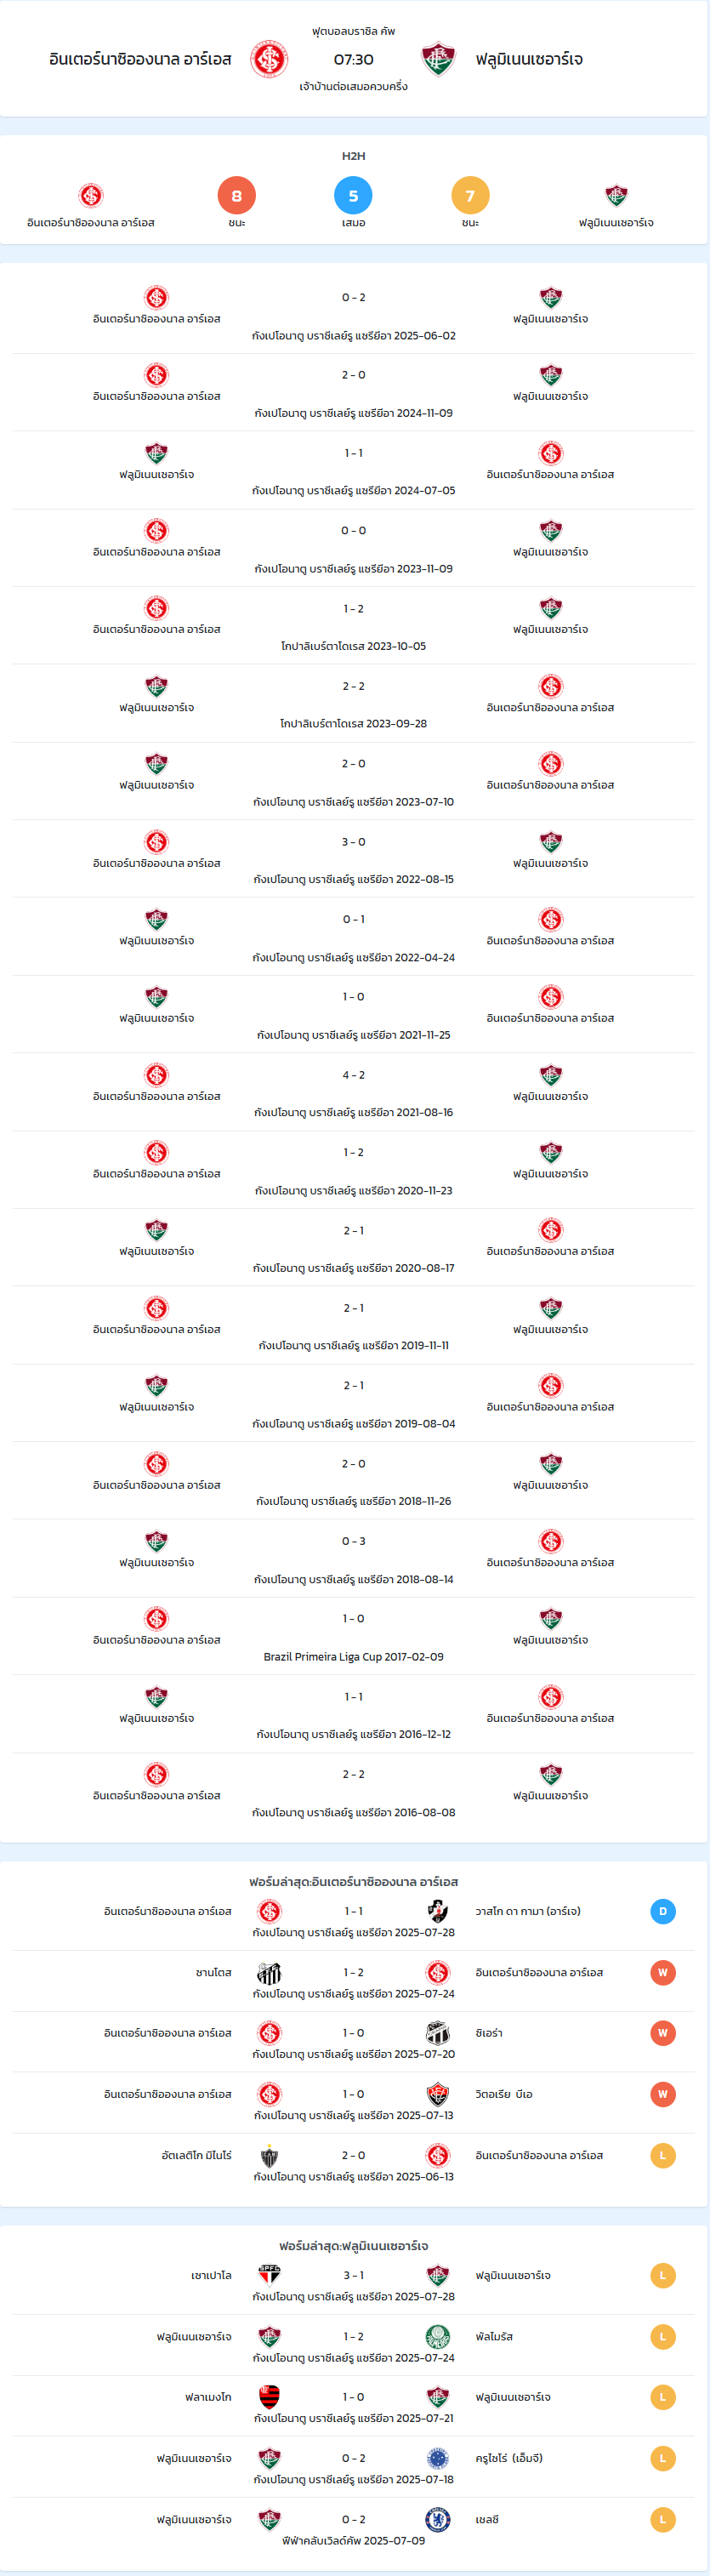Click the red 8 wins circle
The image size is (710, 2576).
click(237, 196)
